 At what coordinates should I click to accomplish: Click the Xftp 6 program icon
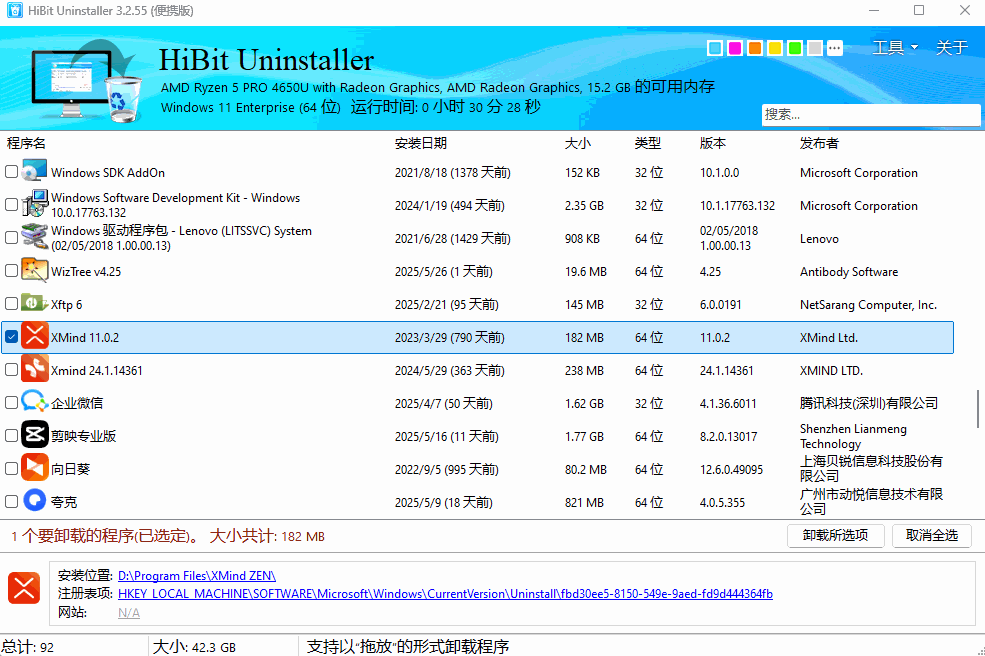[x=35, y=303]
